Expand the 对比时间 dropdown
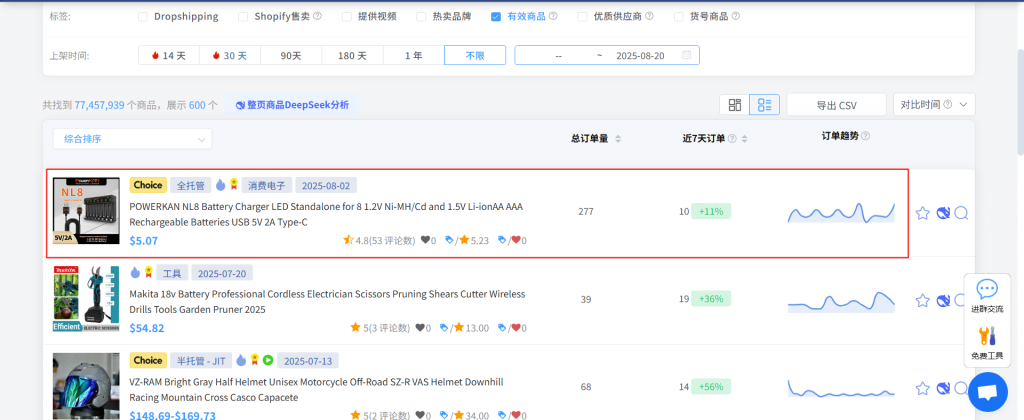This screenshot has width=1024, height=420. [934, 105]
